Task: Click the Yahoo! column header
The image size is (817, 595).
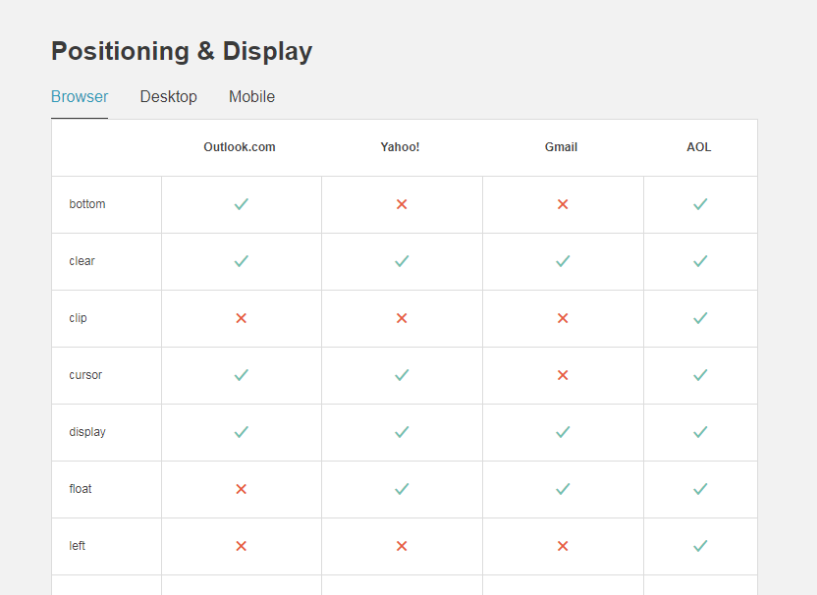Action: coord(400,147)
